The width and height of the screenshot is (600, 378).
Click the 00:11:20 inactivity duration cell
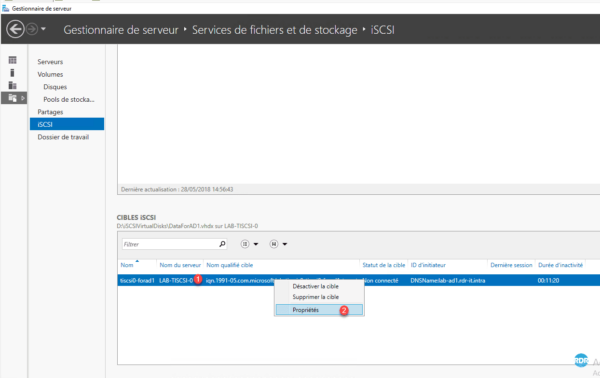548,280
